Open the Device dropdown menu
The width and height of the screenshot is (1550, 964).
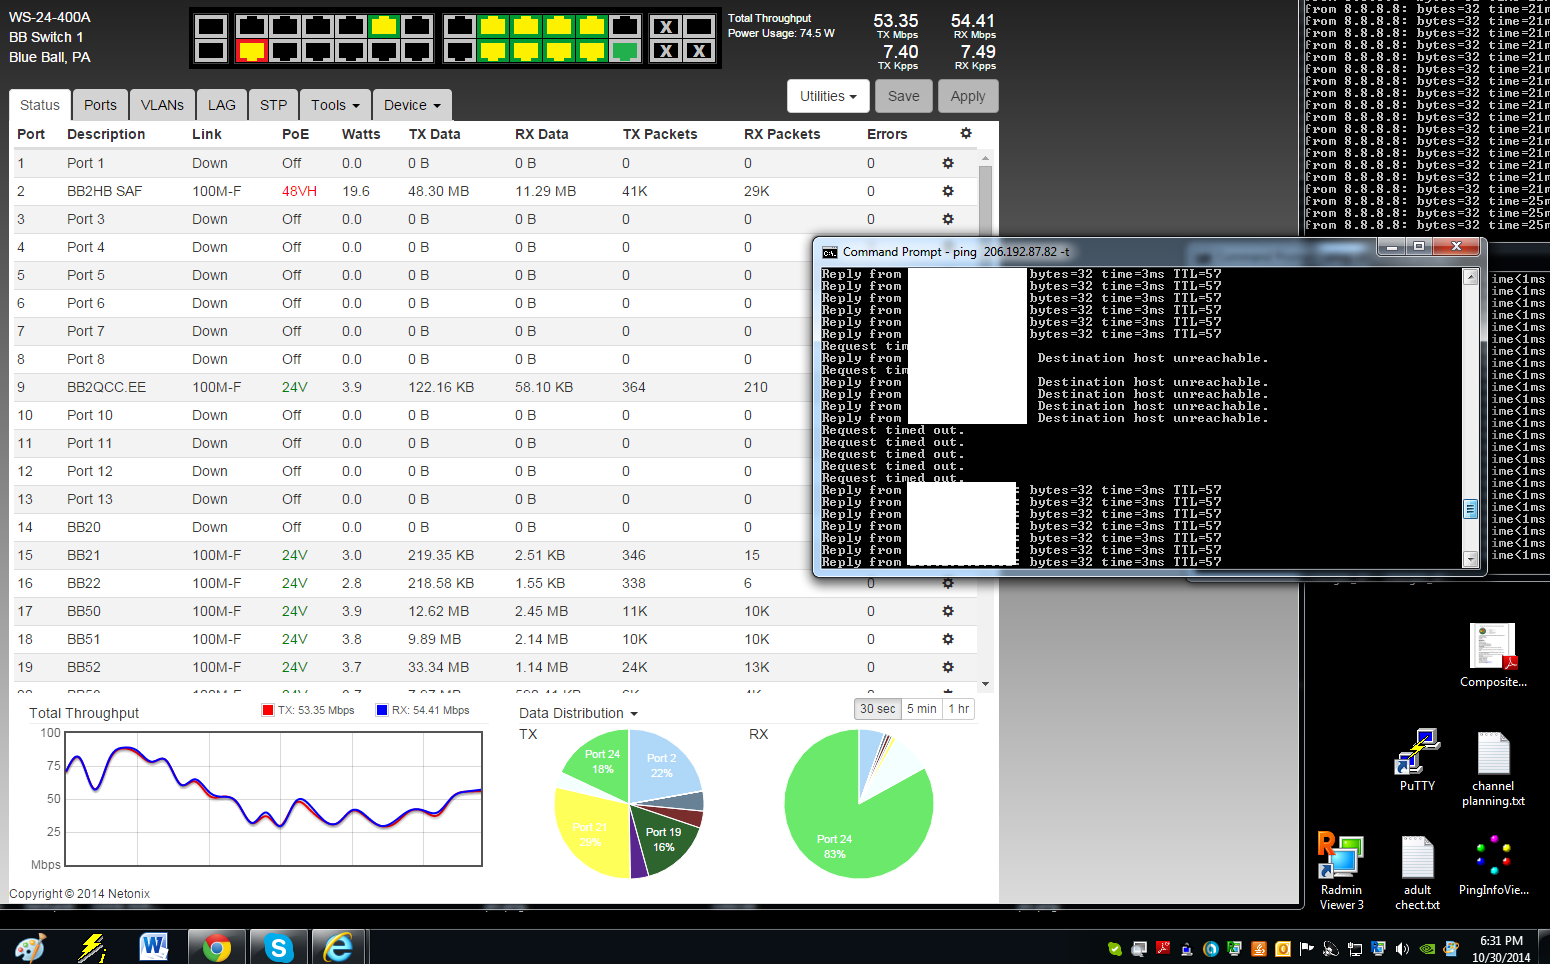[411, 105]
